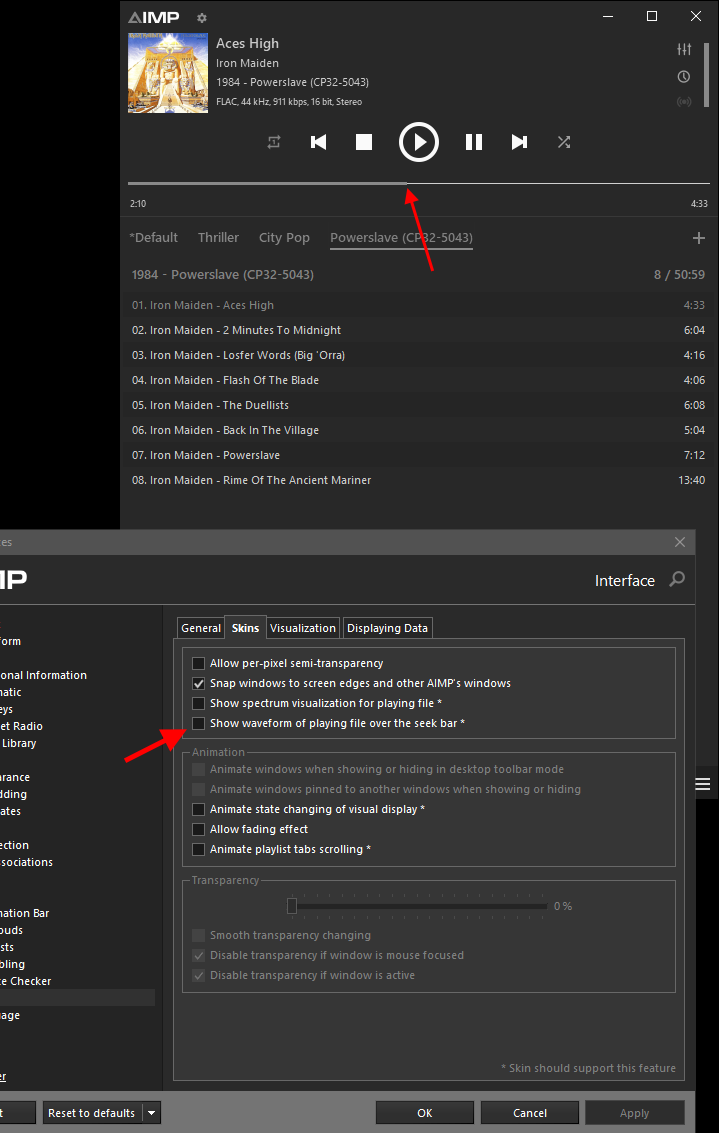Screen dimensions: 719x1133
Task: Click the Powerslave album cover thumbnail
Action: [x=168, y=72]
